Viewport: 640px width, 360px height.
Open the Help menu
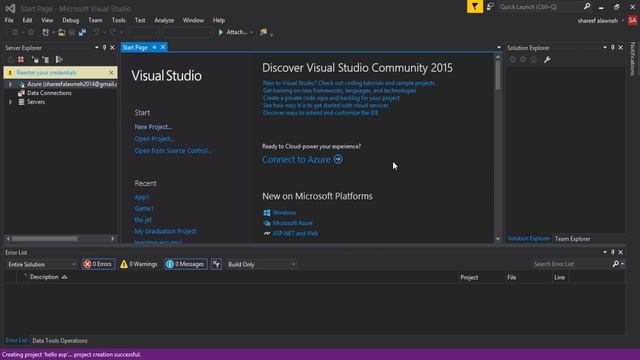tap(219, 20)
